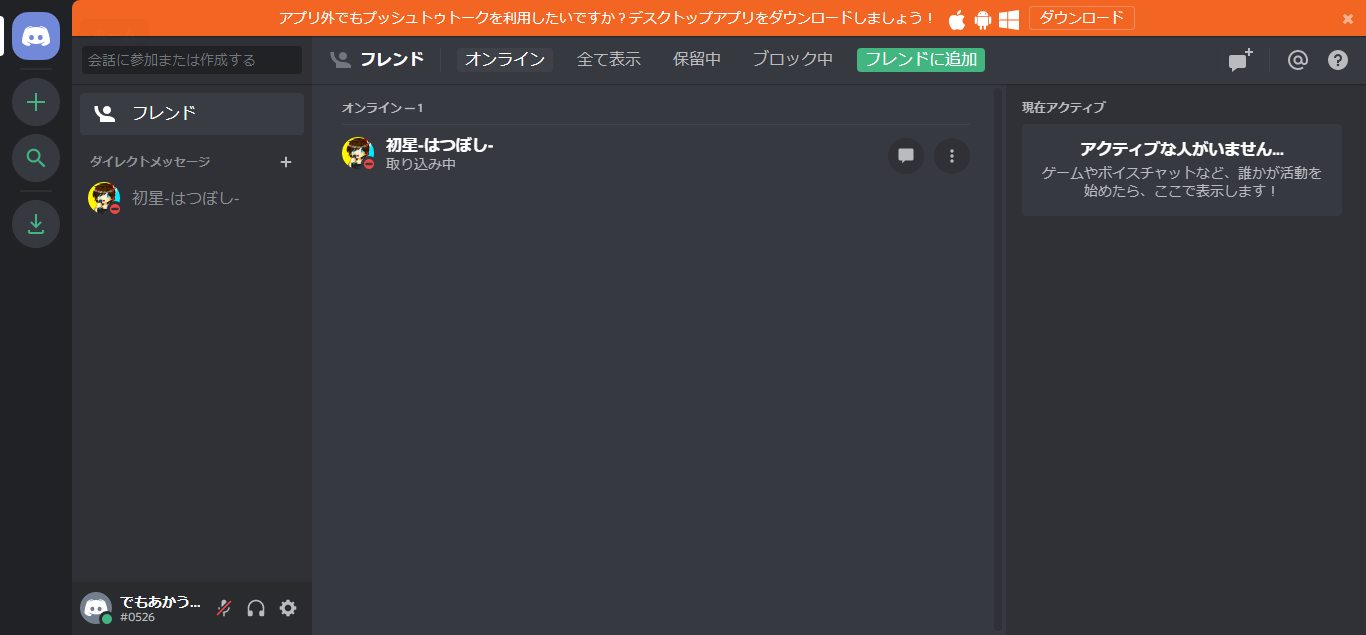1366x635 pixels.
Task: Click own avatar in user panel
Action: [96, 608]
